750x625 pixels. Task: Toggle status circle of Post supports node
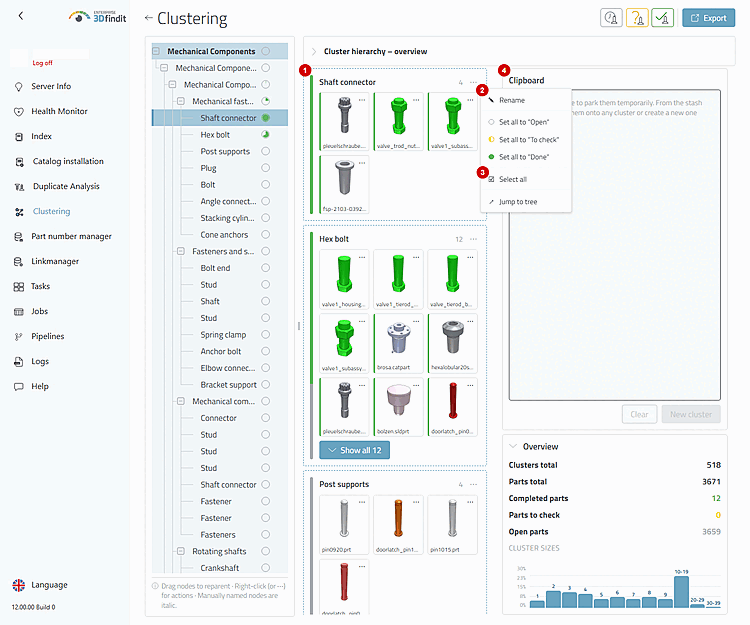click(265, 151)
